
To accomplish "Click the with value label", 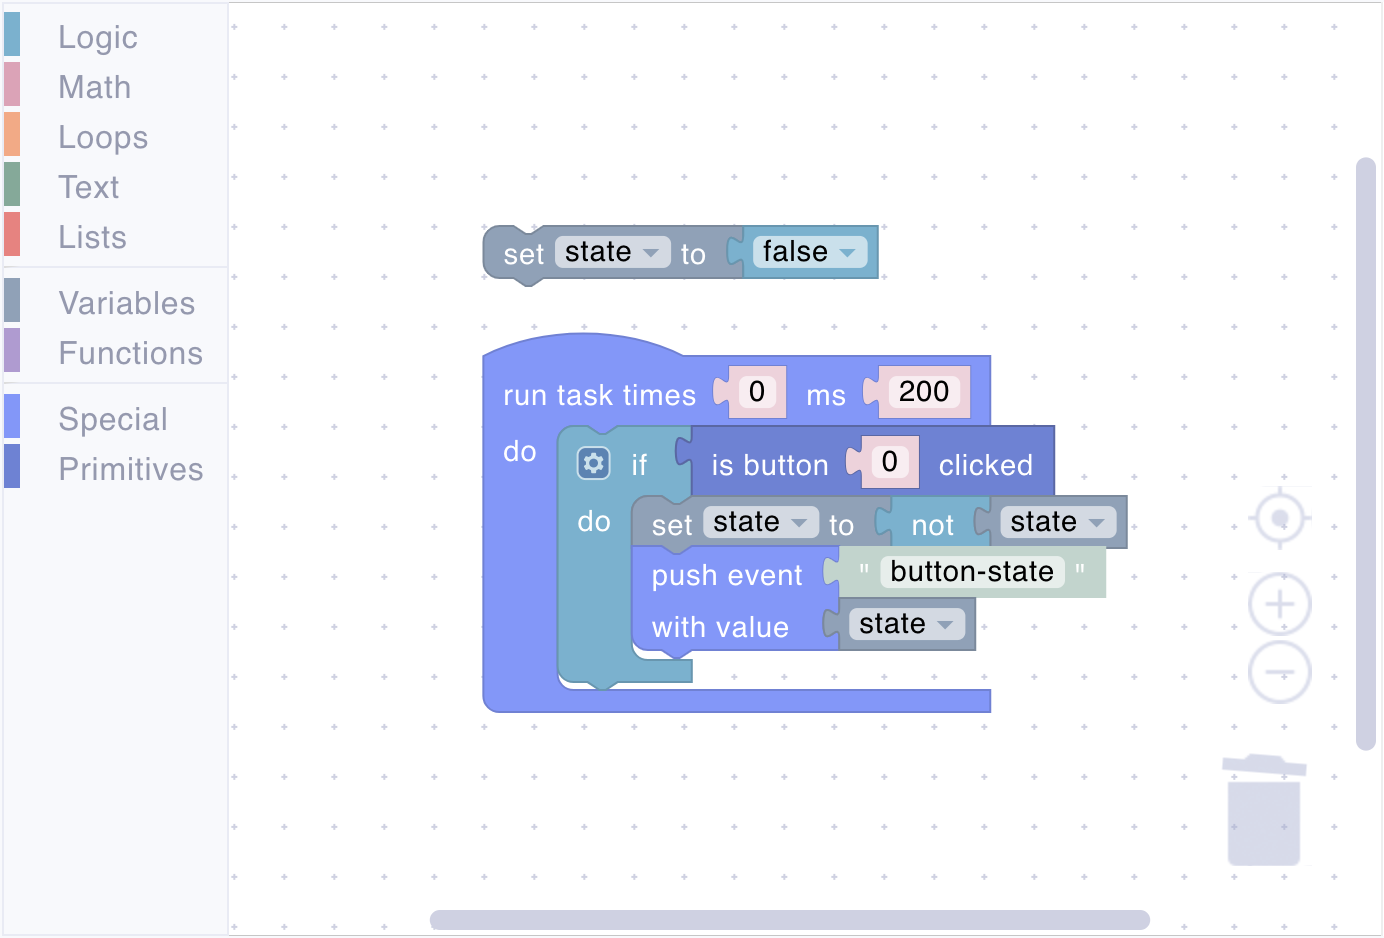I will click(720, 628).
